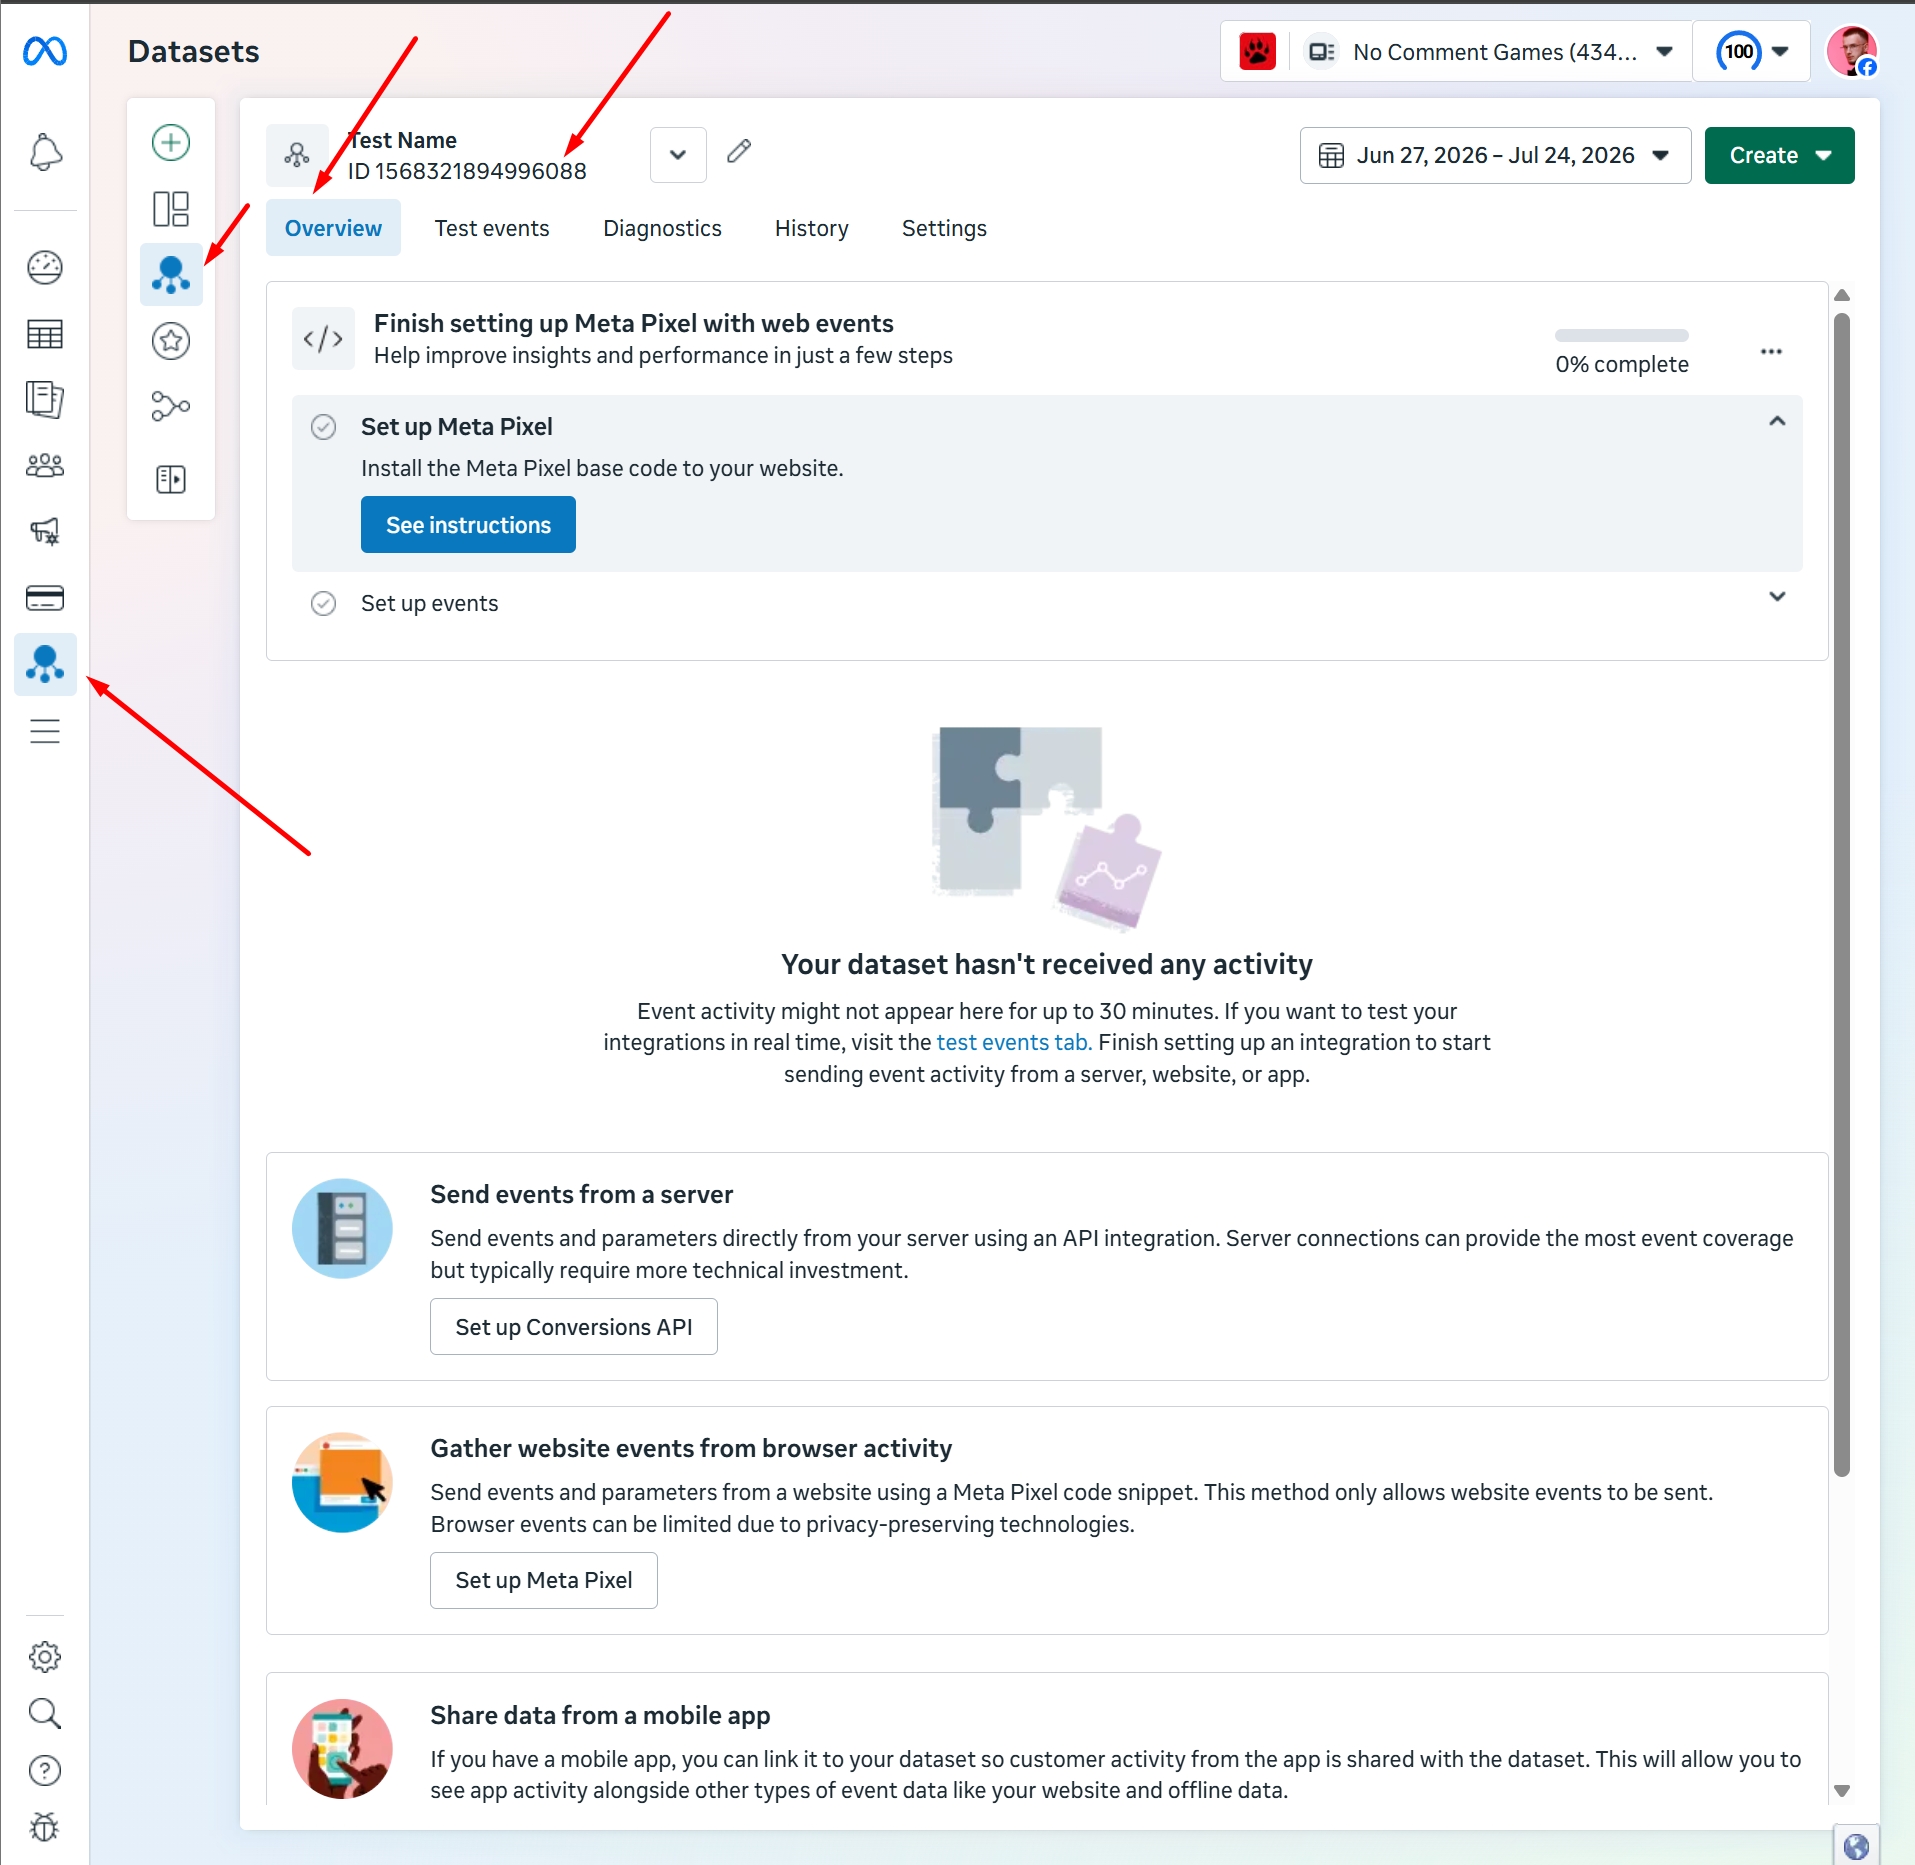The height and width of the screenshot is (1865, 1915).
Task: Open the Billing credit card icon
Action: [45, 598]
